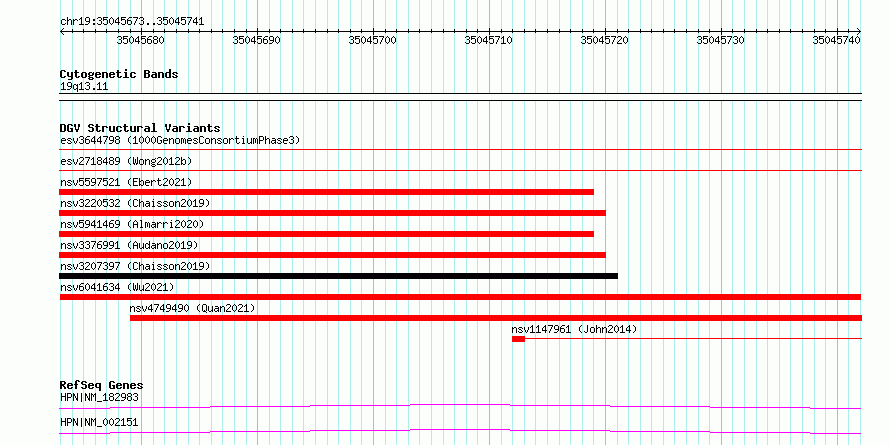Click ruler position label 35045690
Viewport: 890px width, 445px height.
point(257,40)
